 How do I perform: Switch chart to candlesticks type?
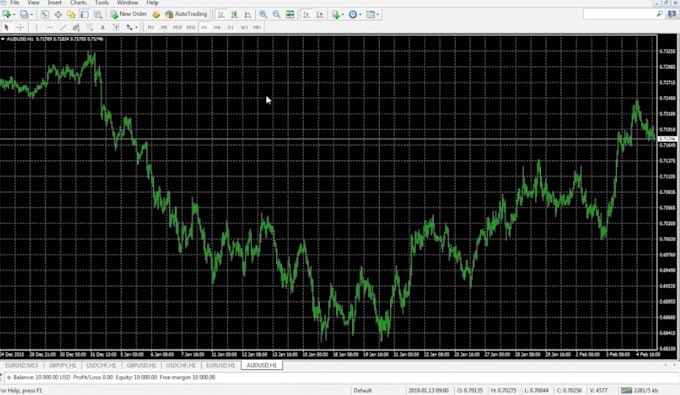point(234,14)
